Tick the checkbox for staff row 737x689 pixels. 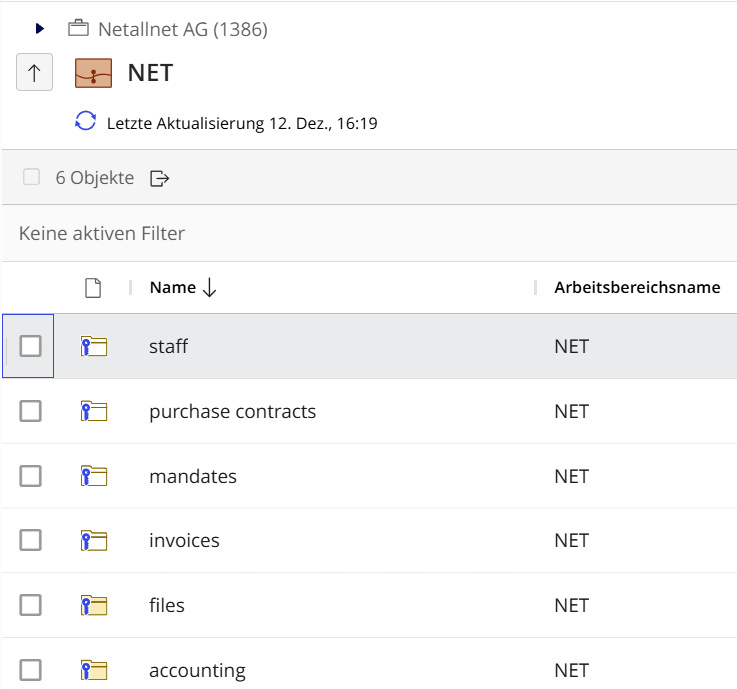(x=31, y=346)
